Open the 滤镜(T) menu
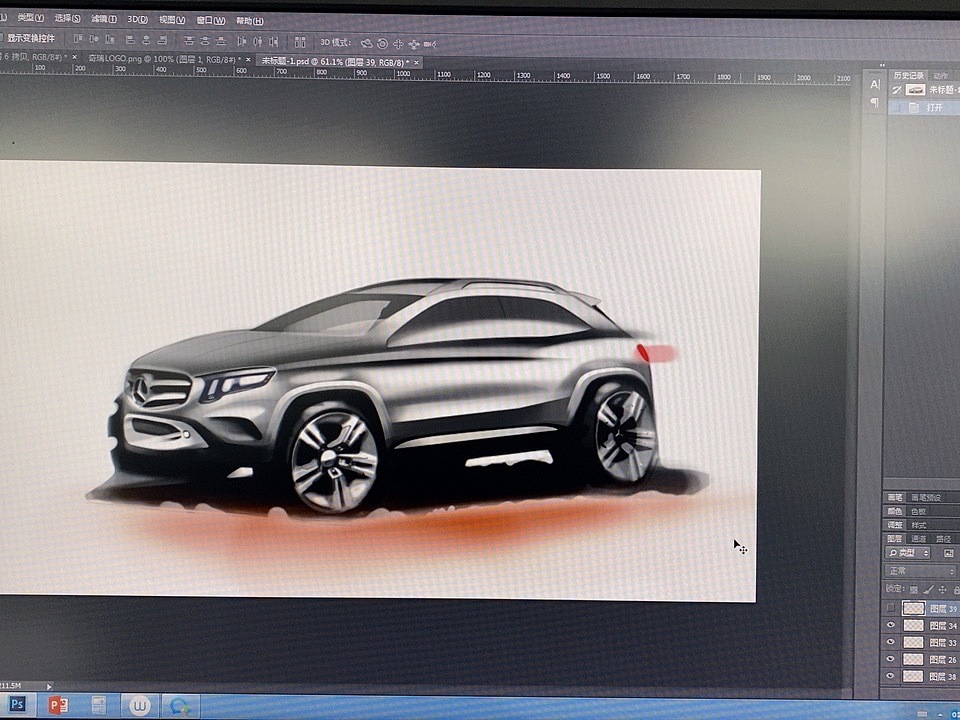 coord(104,19)
